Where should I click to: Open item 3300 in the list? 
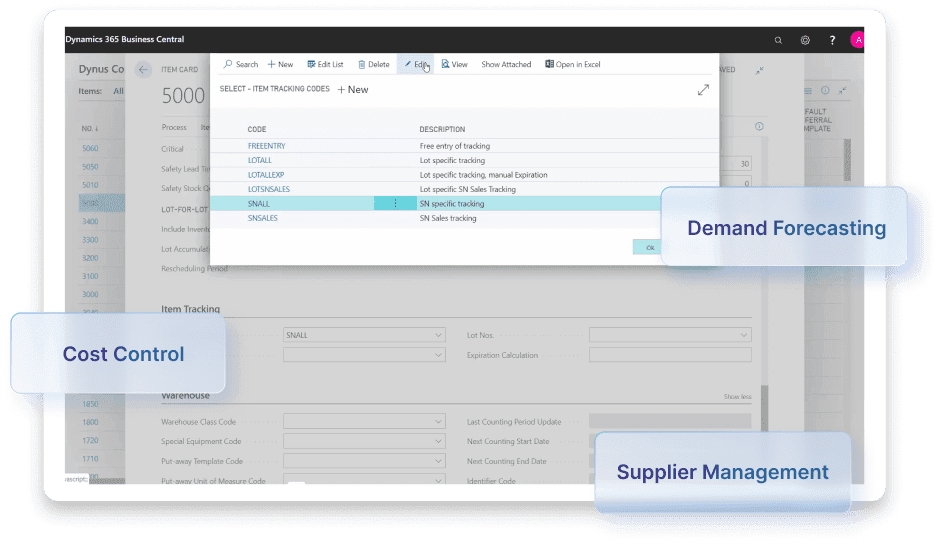90,240
